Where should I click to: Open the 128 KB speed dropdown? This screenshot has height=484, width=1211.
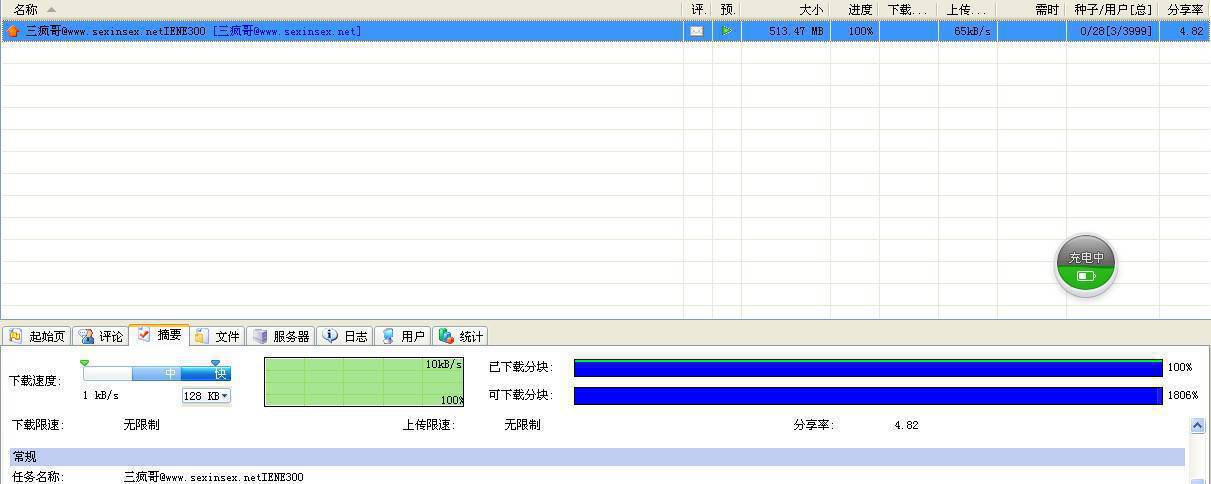pos(206,396)
